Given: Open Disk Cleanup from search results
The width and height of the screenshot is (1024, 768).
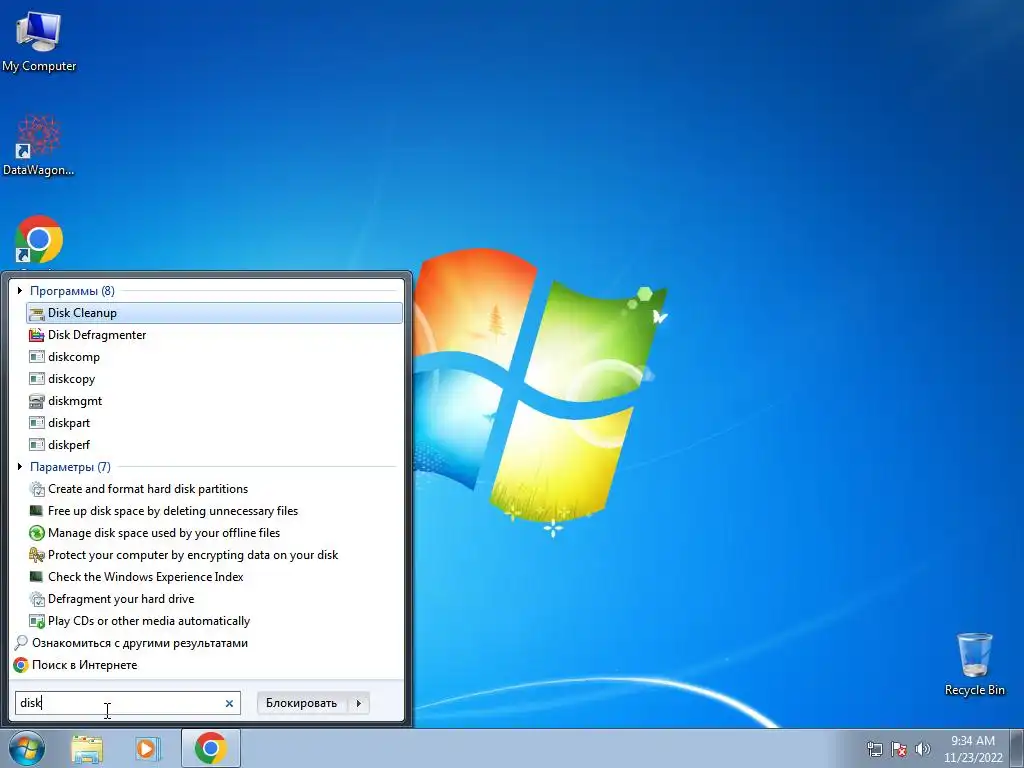Looking at the screenshot, I should click(214, 313).
